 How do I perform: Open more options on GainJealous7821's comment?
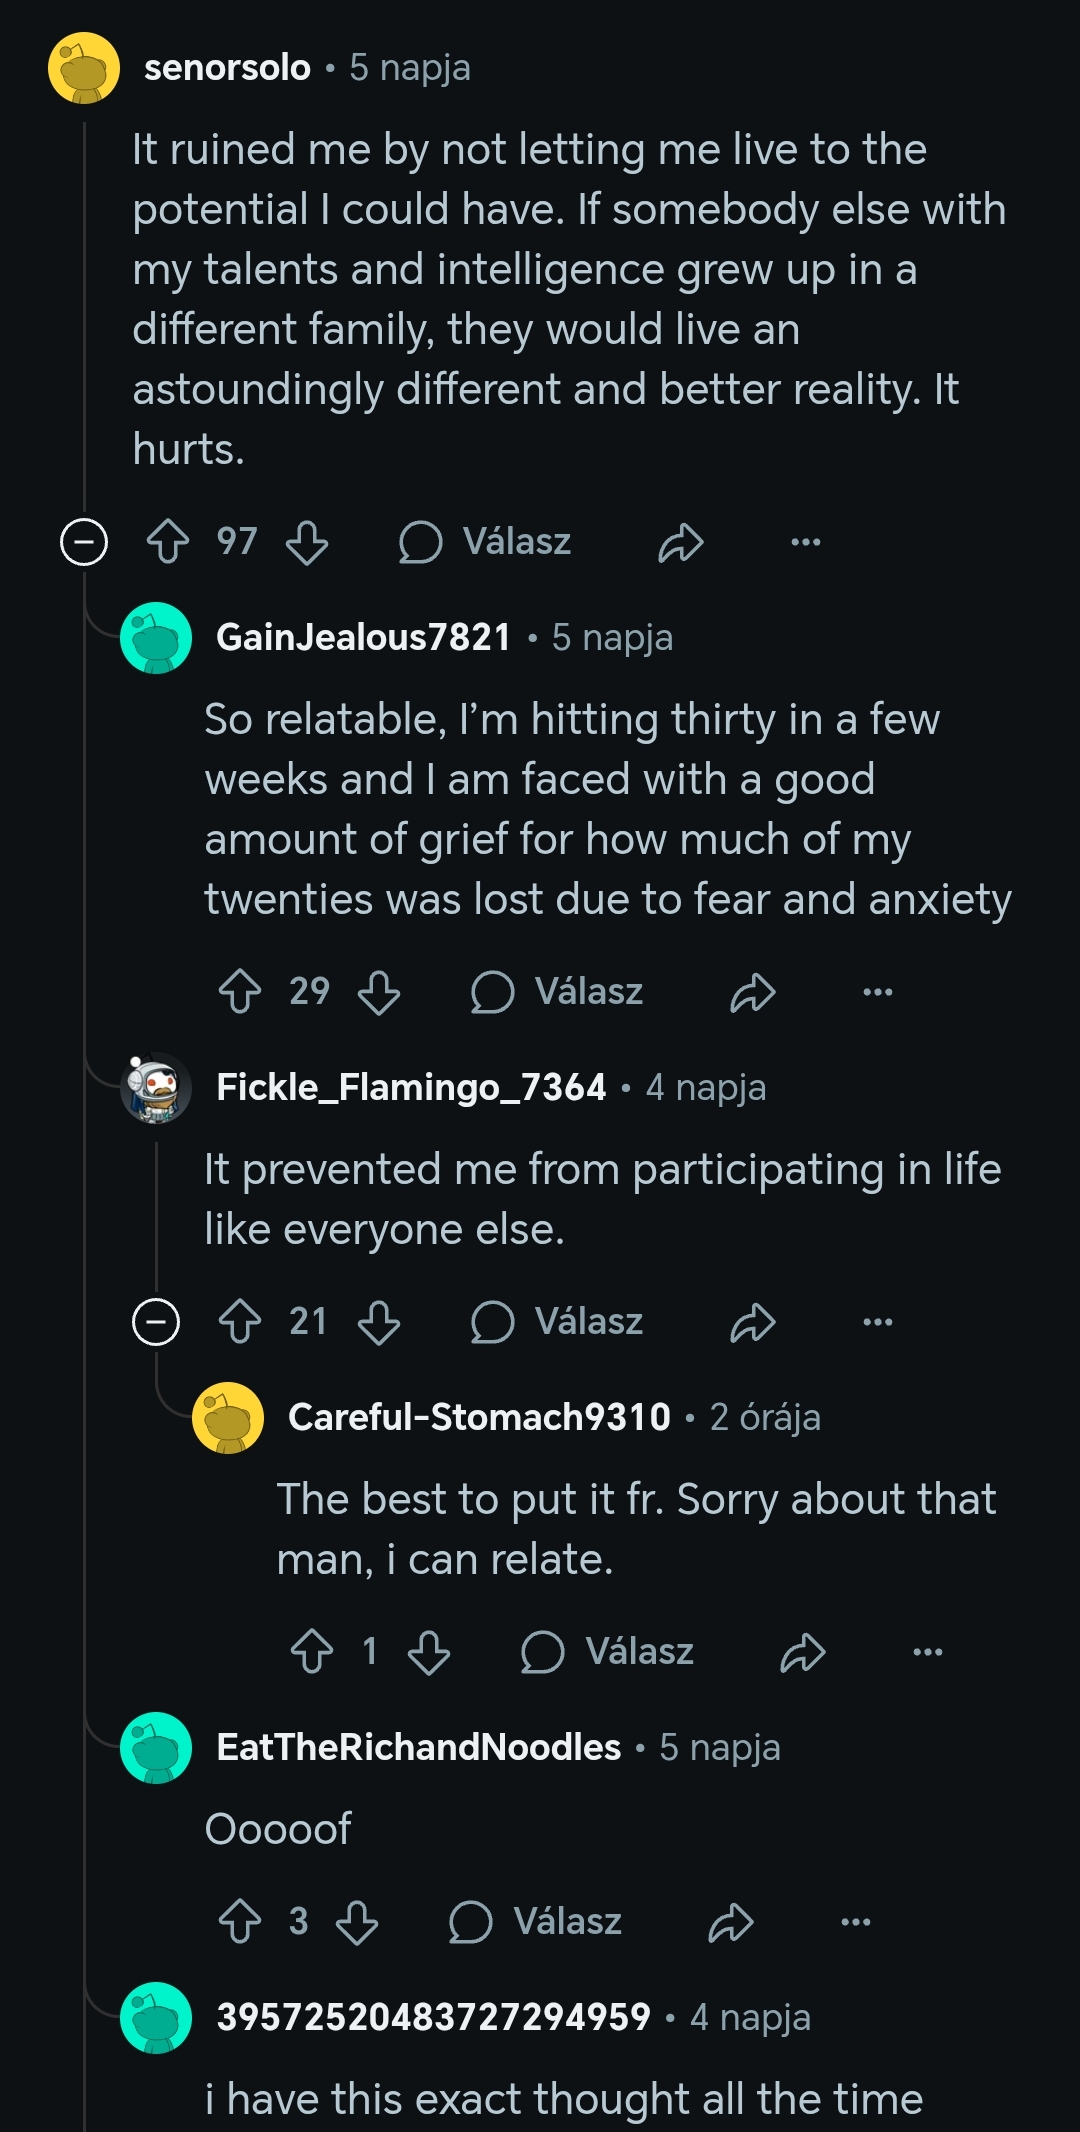[877, 992]
